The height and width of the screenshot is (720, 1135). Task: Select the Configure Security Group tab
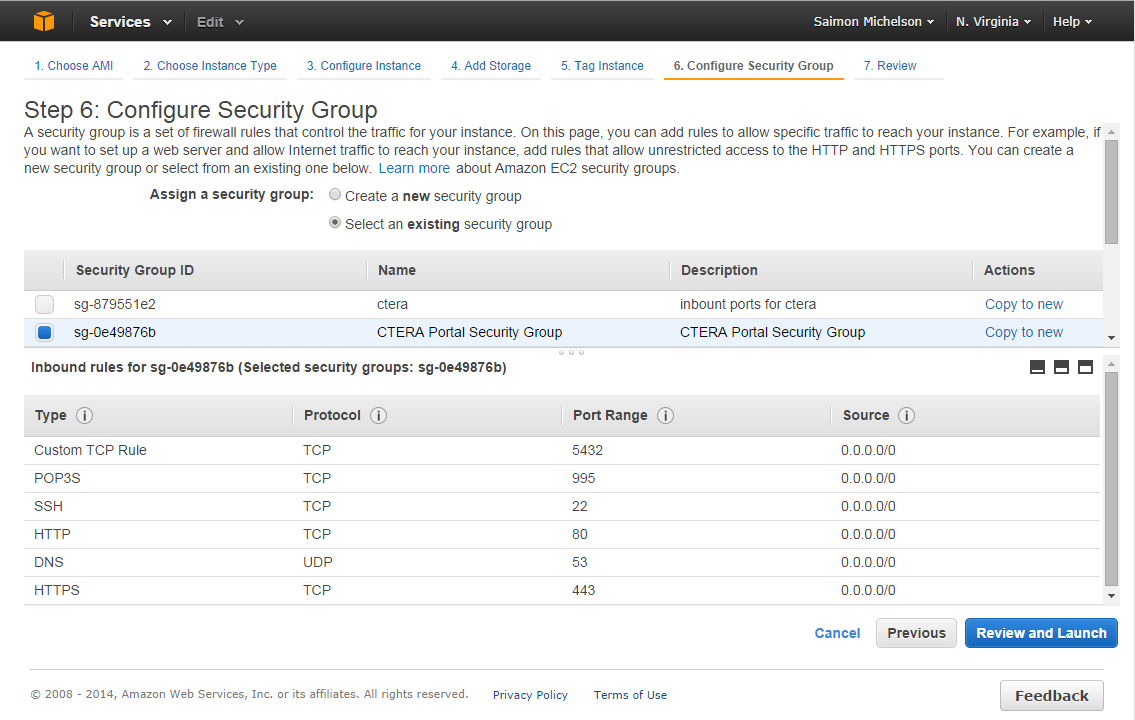[754, 66]
